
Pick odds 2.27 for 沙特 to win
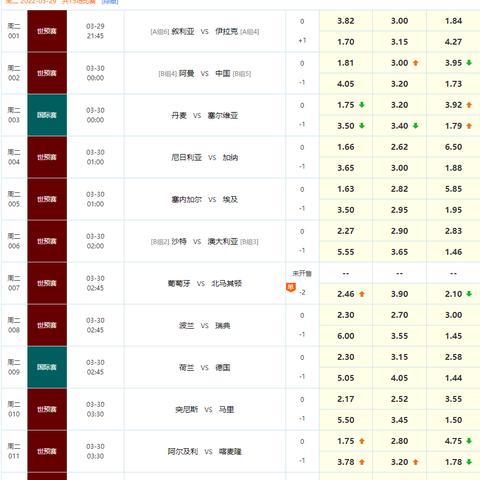click(346, 231)
